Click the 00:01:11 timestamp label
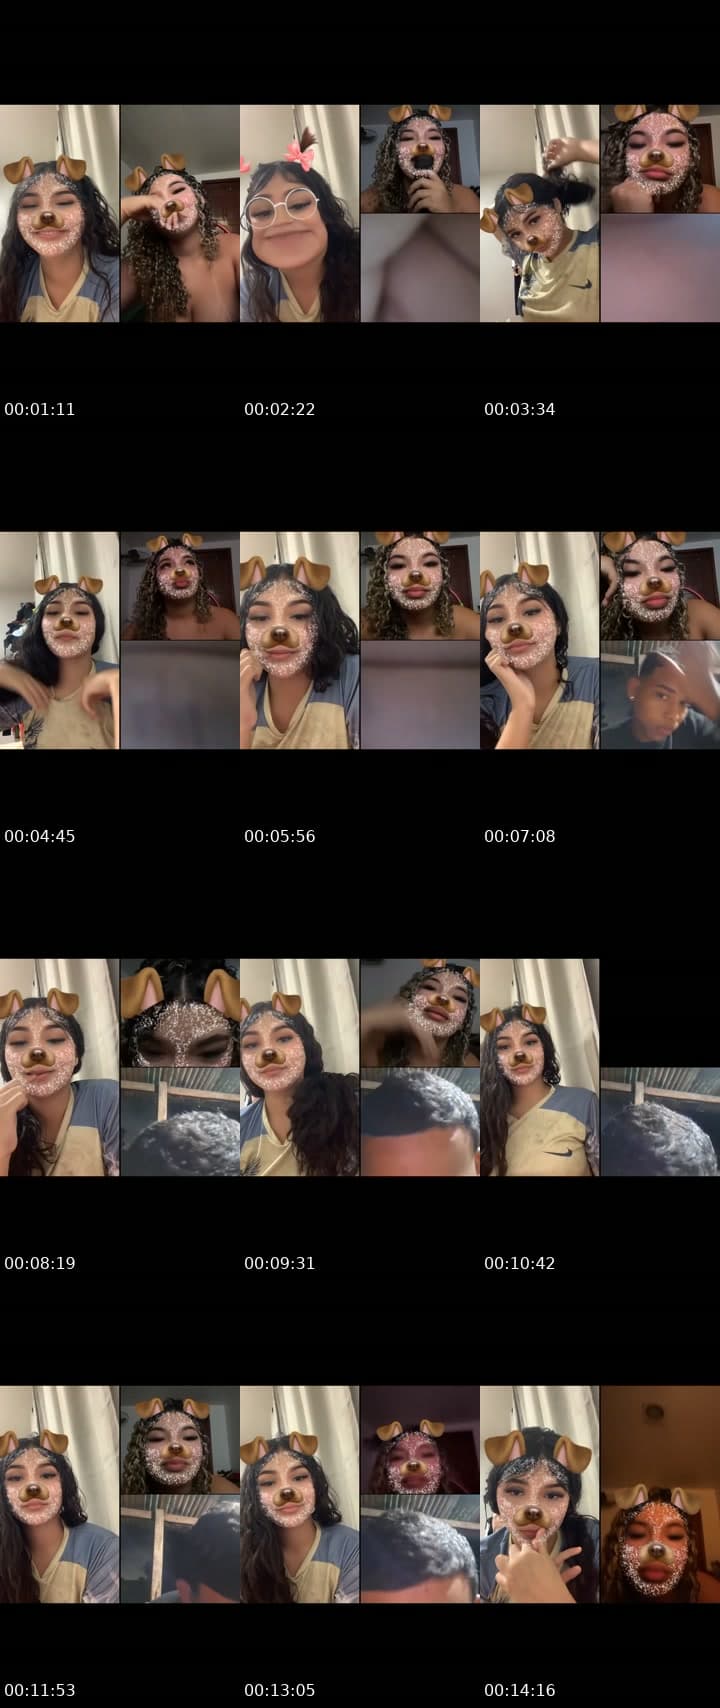 coord(40,409)
